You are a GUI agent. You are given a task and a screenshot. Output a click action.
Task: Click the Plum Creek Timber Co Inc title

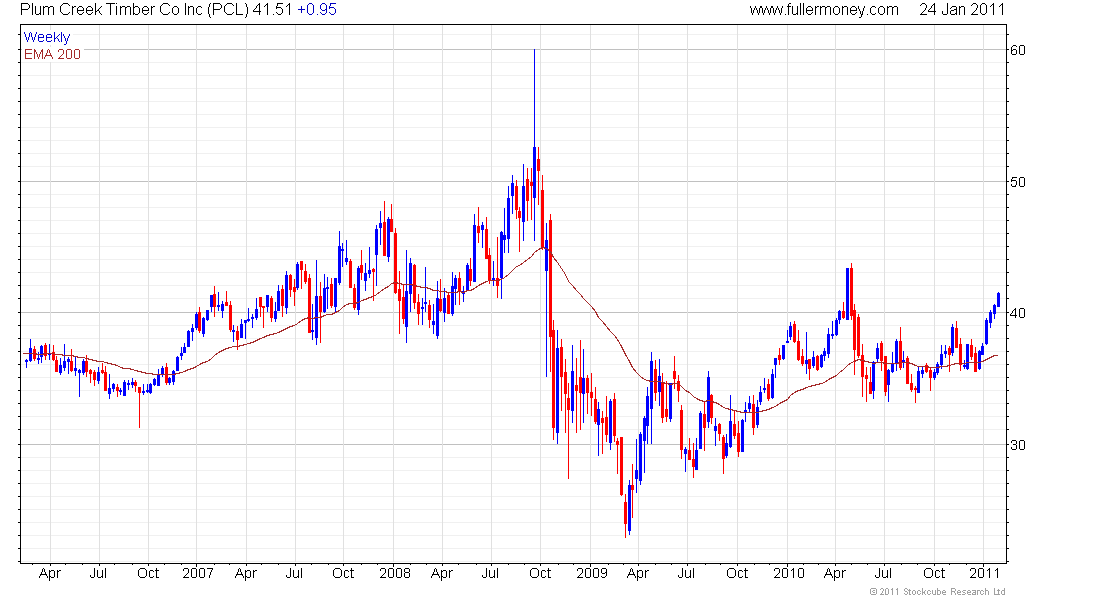[134, 10]
